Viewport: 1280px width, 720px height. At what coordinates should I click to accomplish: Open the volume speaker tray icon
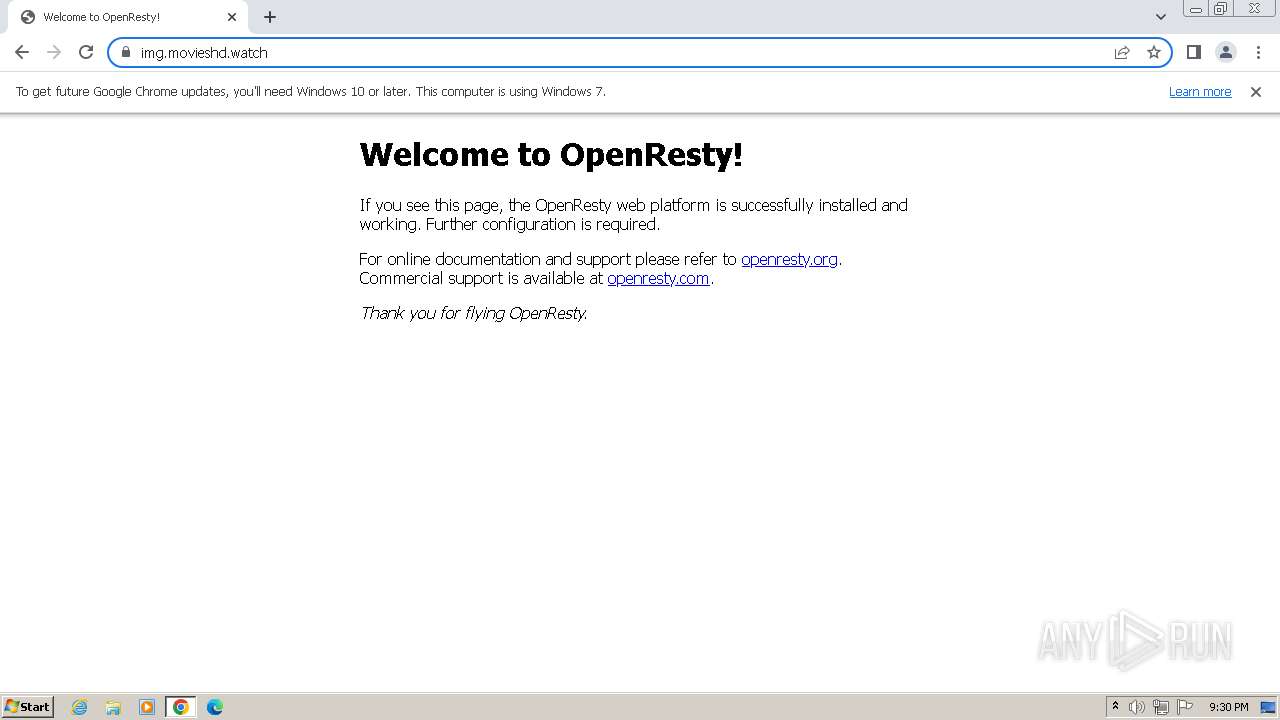(1137, 707)
